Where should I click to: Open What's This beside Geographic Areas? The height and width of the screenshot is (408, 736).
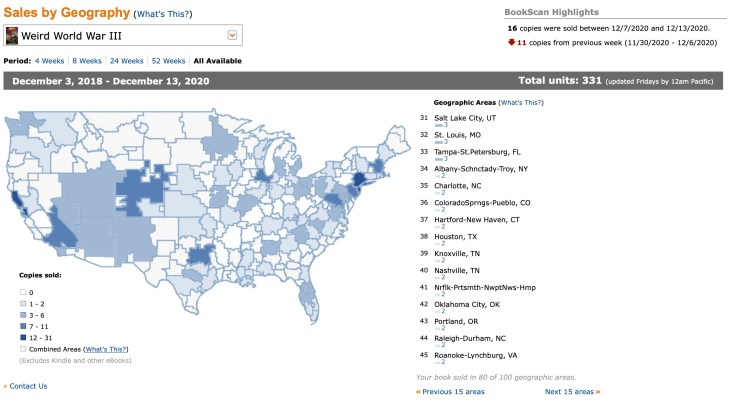522,103
